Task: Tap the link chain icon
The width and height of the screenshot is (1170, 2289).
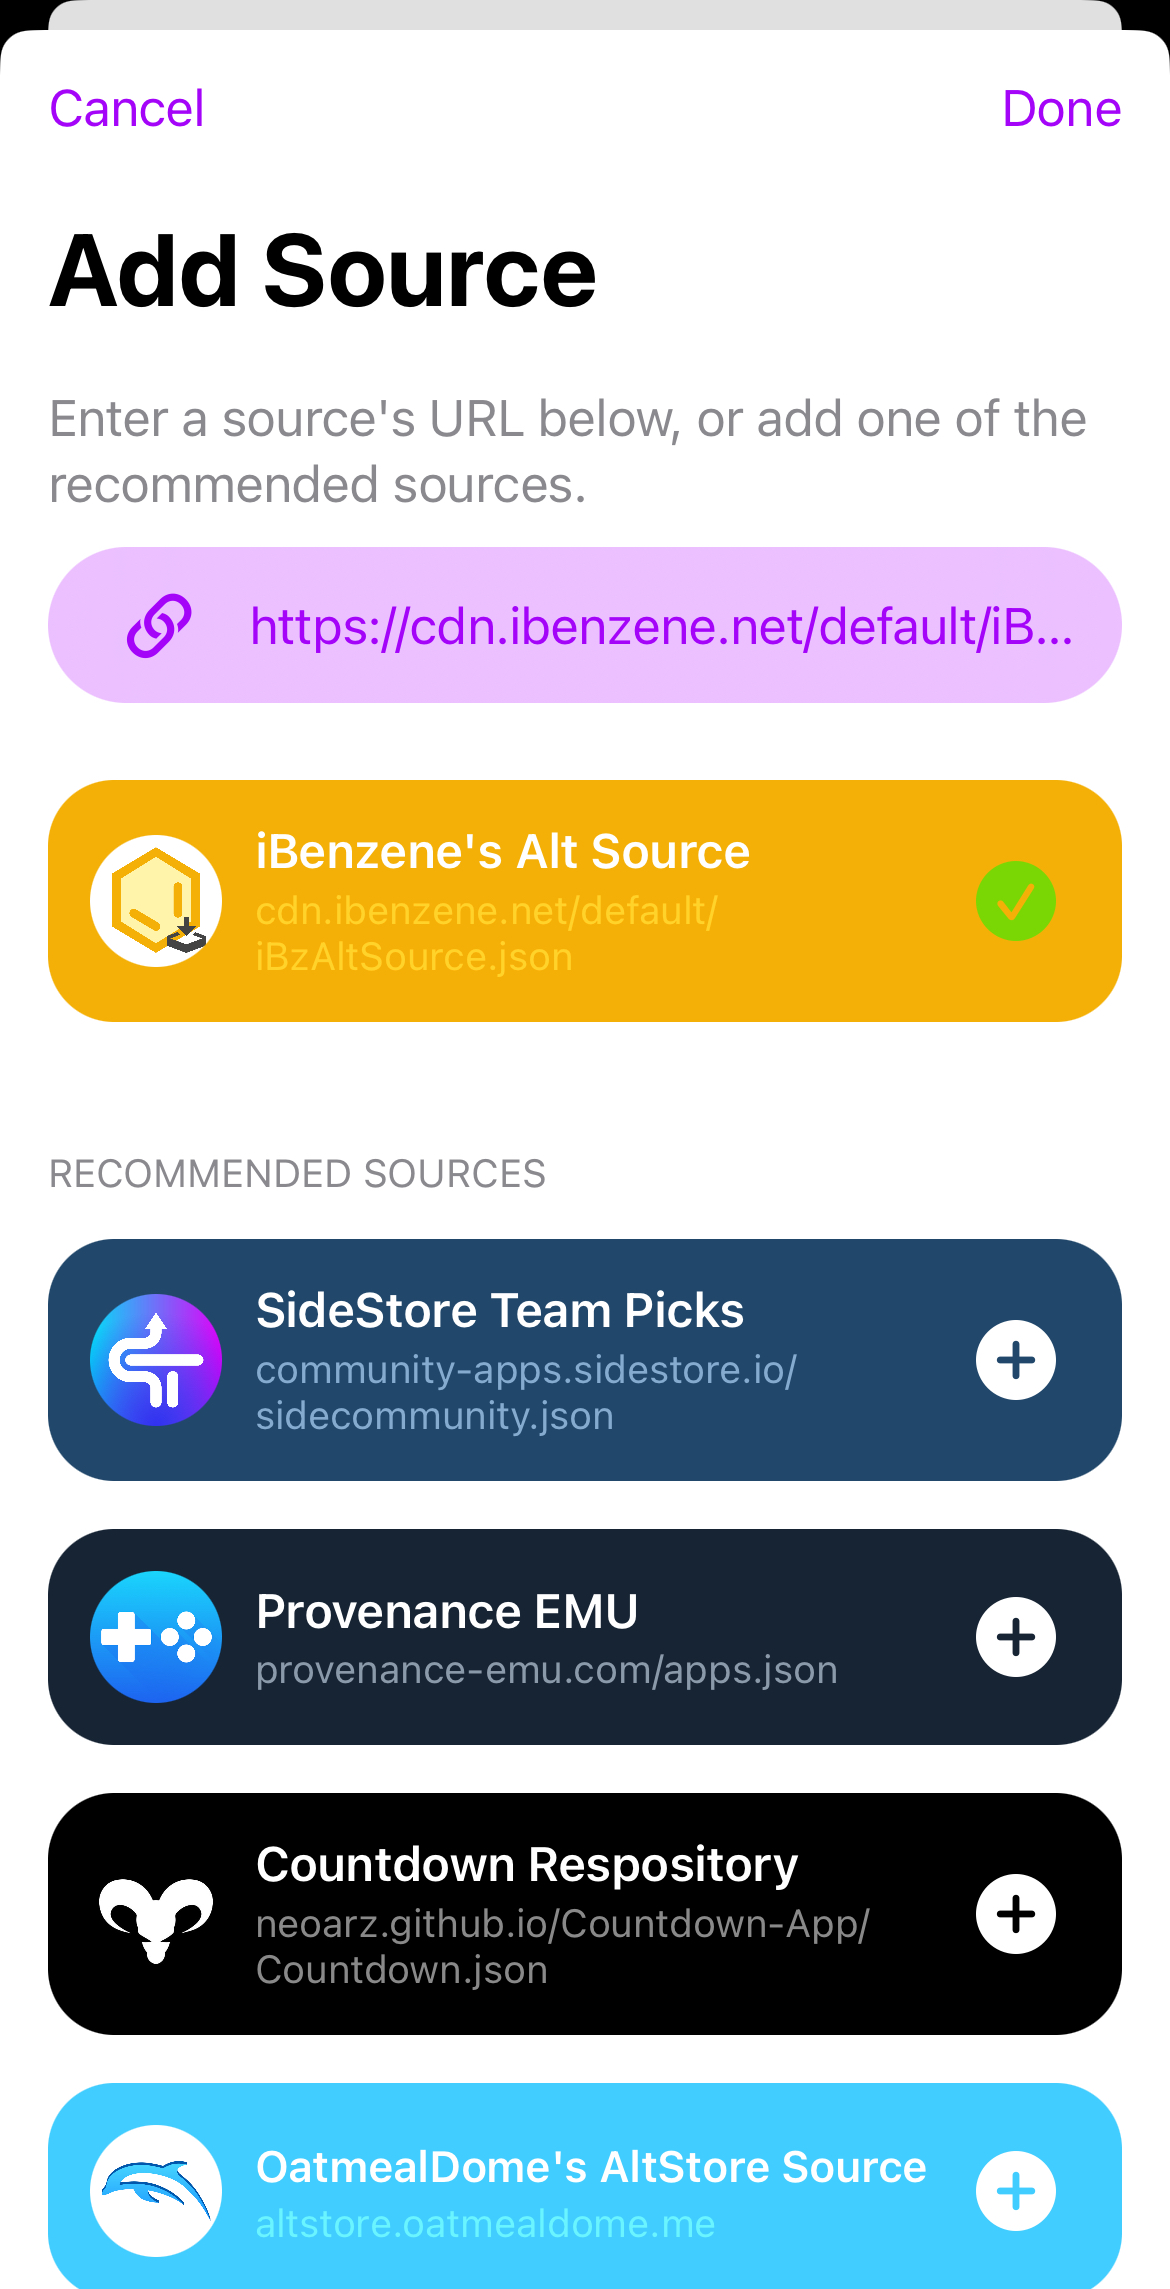Action: coord(158,626)
